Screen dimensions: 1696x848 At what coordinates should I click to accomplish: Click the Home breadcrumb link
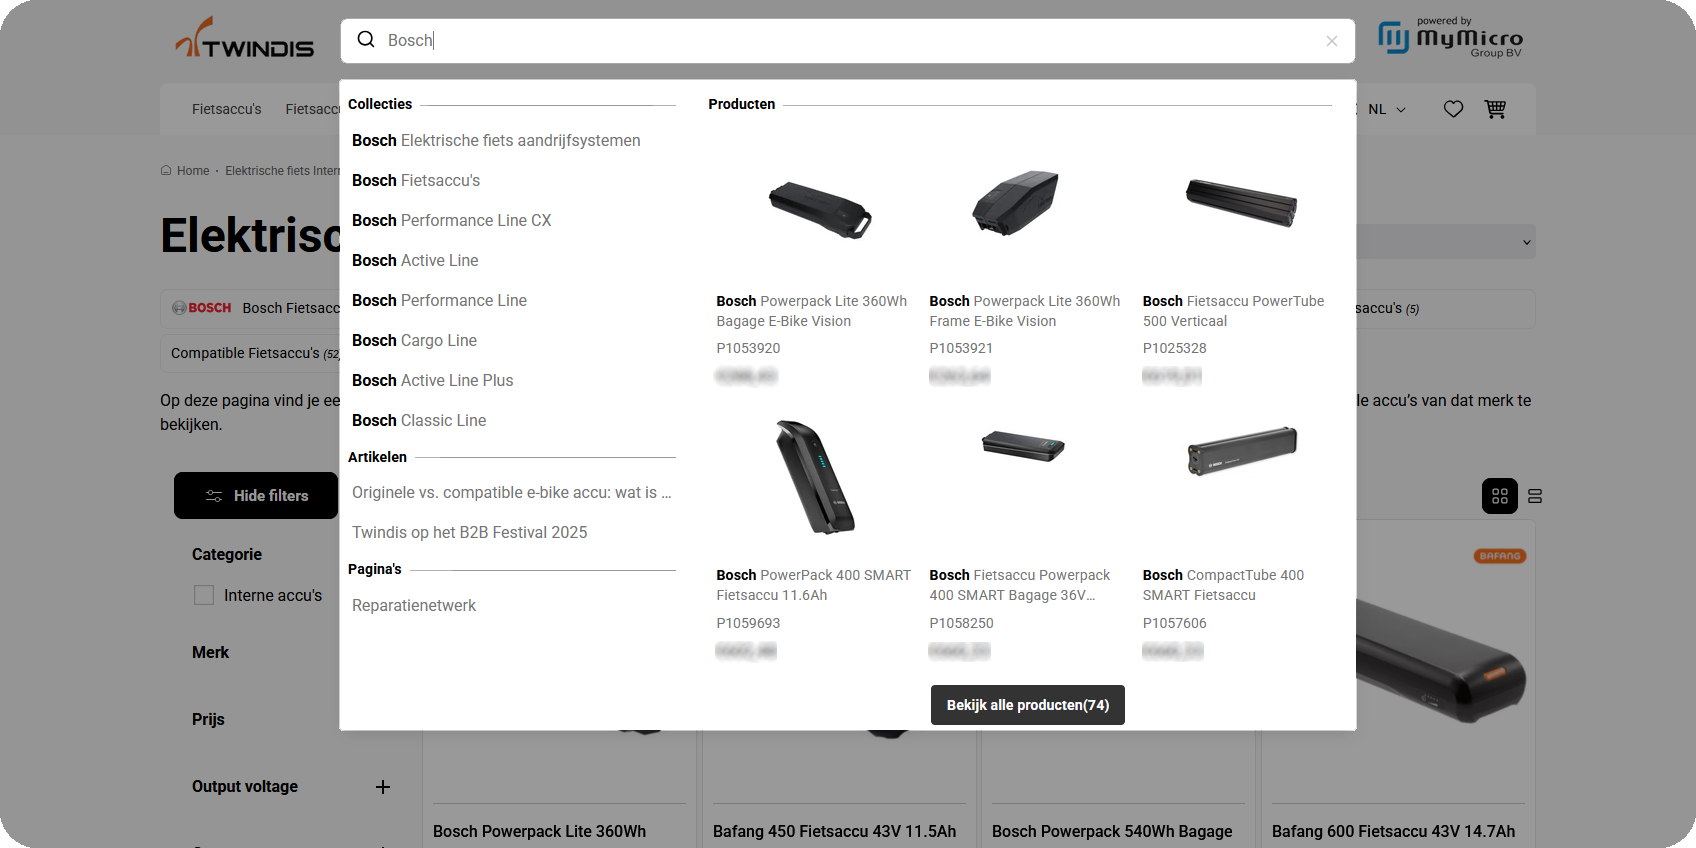pos(193,171)
